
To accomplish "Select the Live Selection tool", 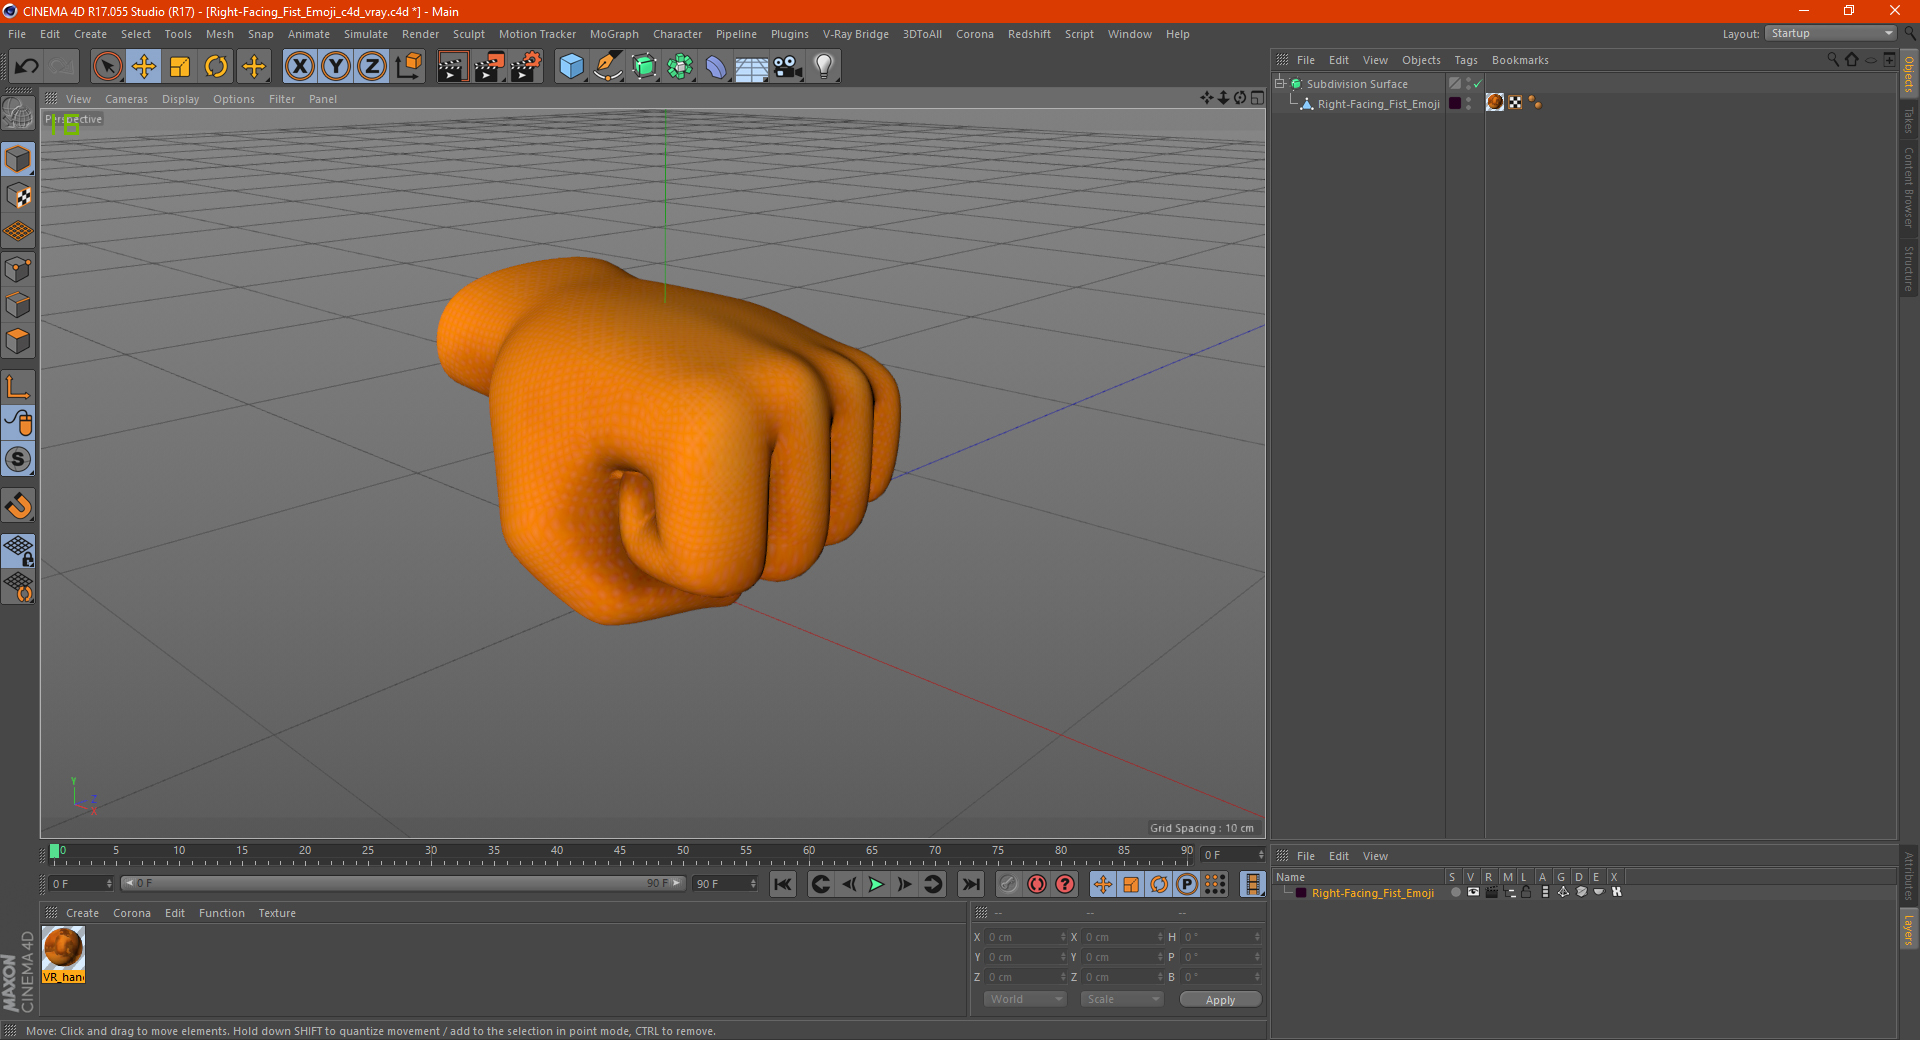I will [107, 67].
